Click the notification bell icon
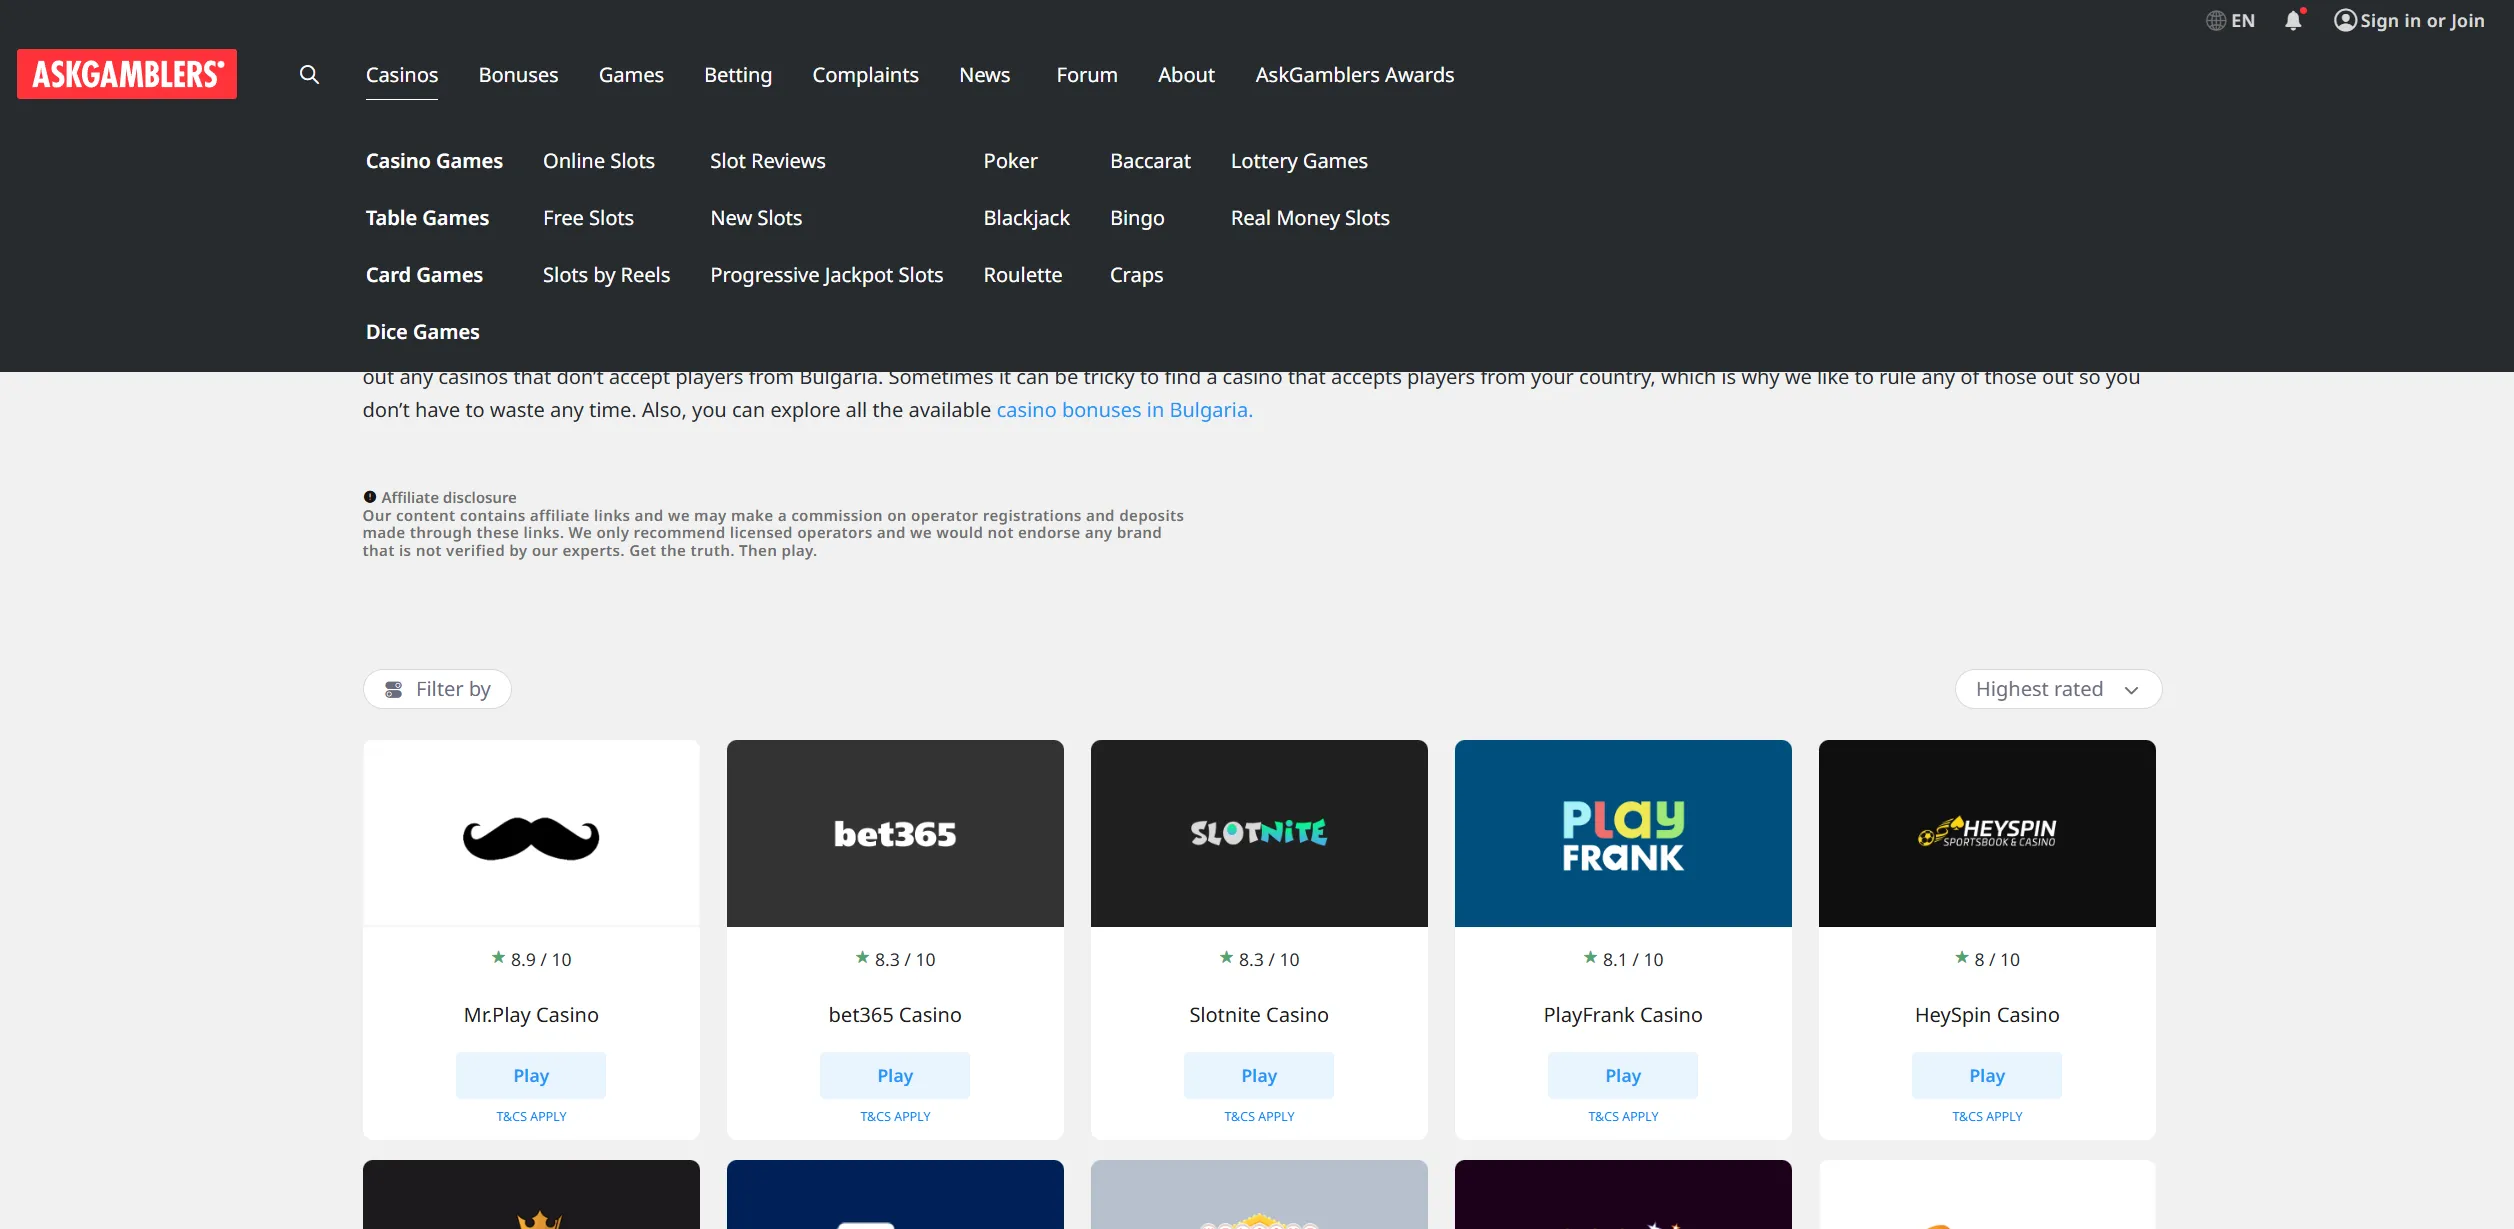This screenshot has height=1229, width=2514. point(2293,21)
